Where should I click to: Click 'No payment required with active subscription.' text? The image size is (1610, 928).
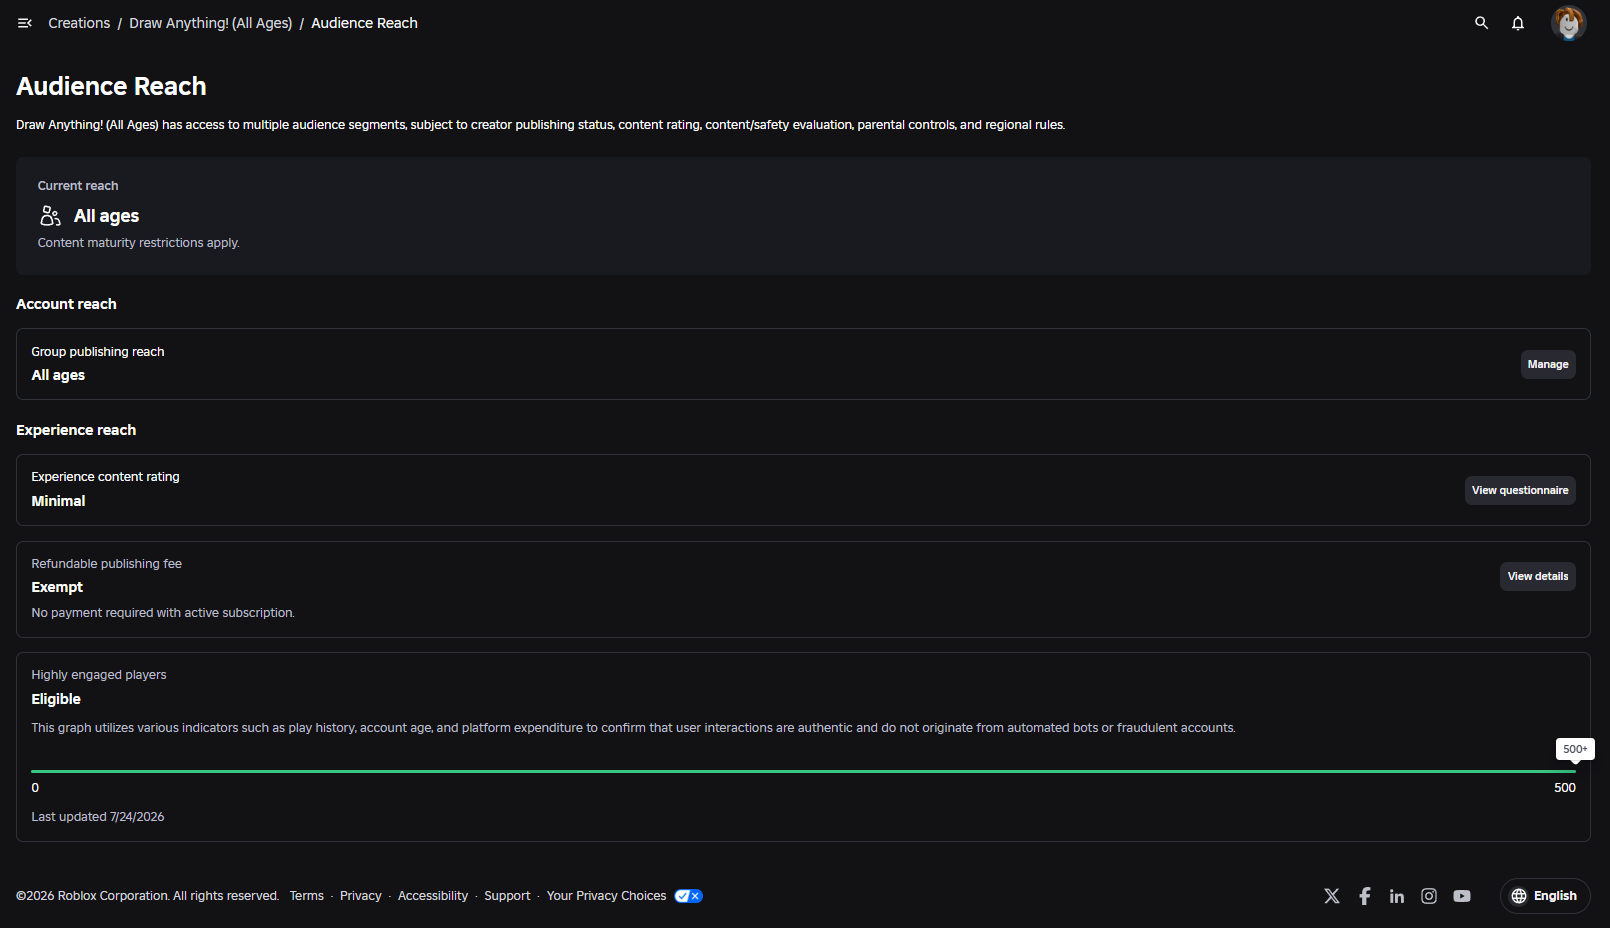(163, 613)
